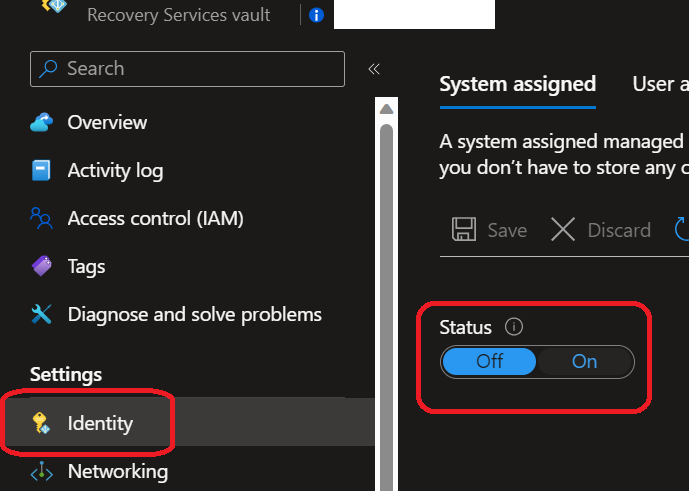
Task: Click the Overview cloud icon
Action: coord(41,123)
